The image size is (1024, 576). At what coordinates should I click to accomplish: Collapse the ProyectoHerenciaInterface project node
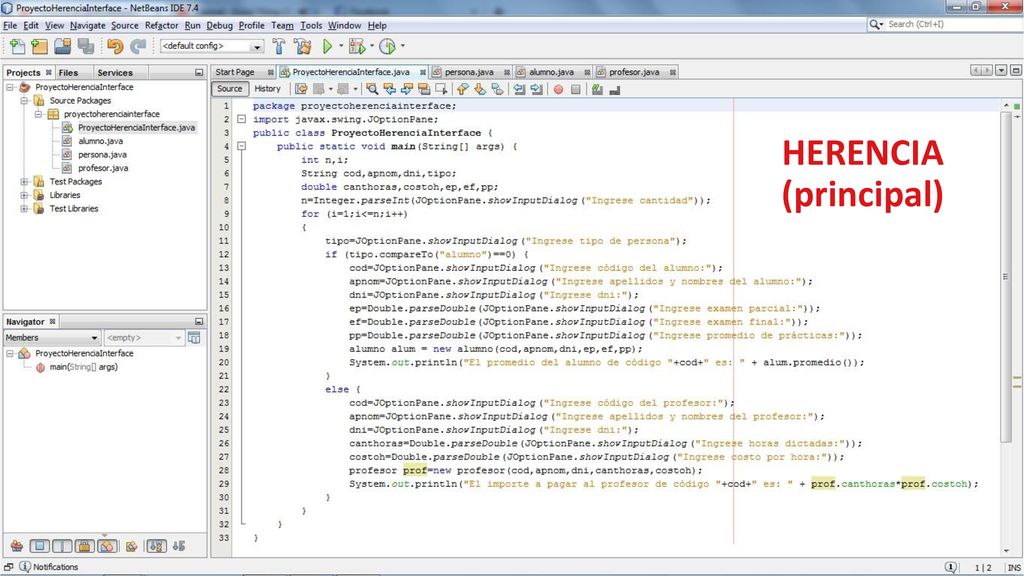click(10, 87)
